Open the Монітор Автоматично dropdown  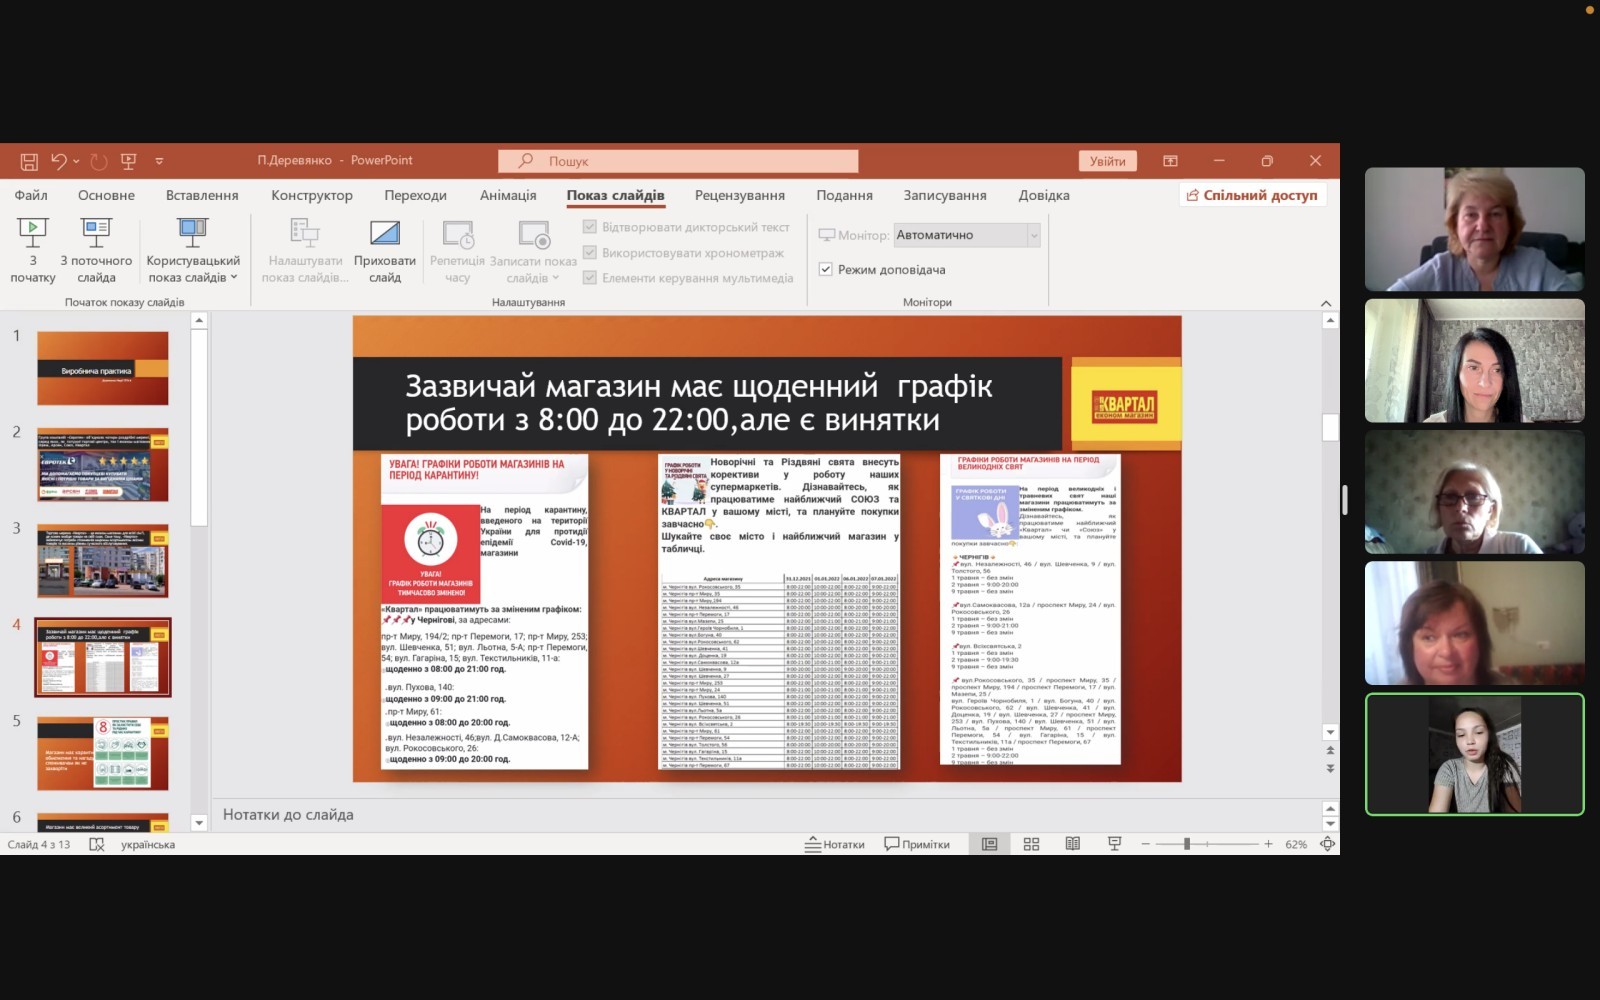[967, 235]
